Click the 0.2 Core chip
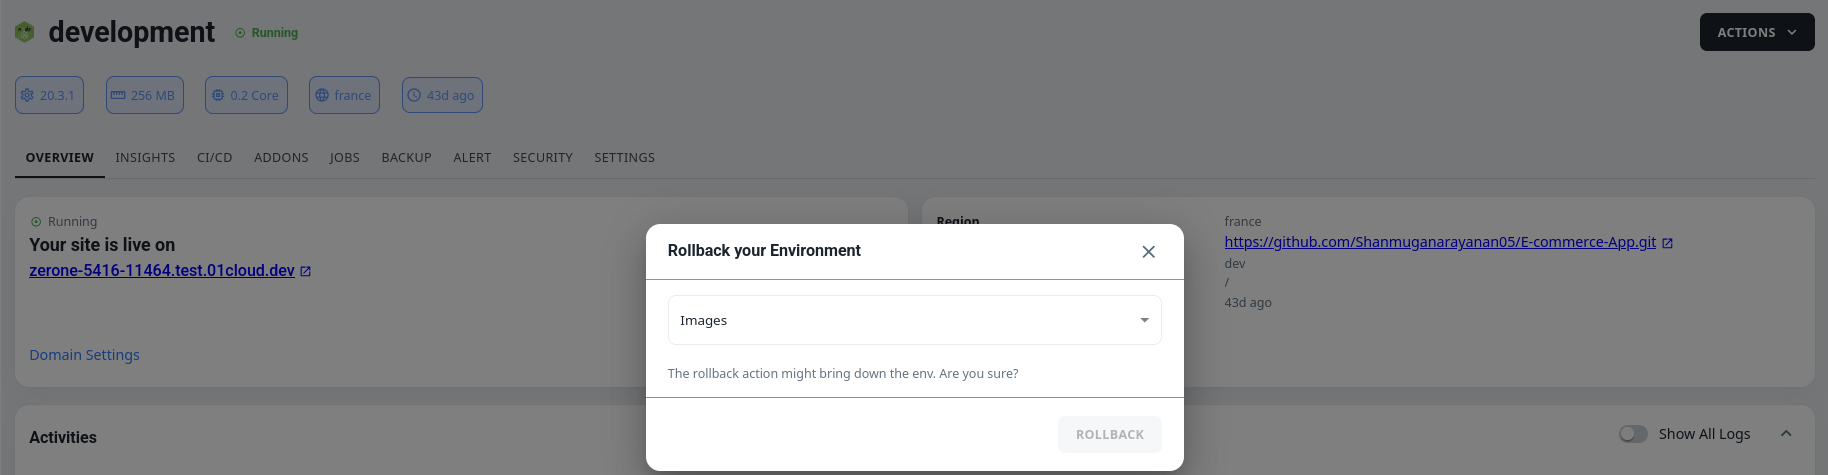The width and height of the screenshot is (1828, 475). (x=246, y=95)
